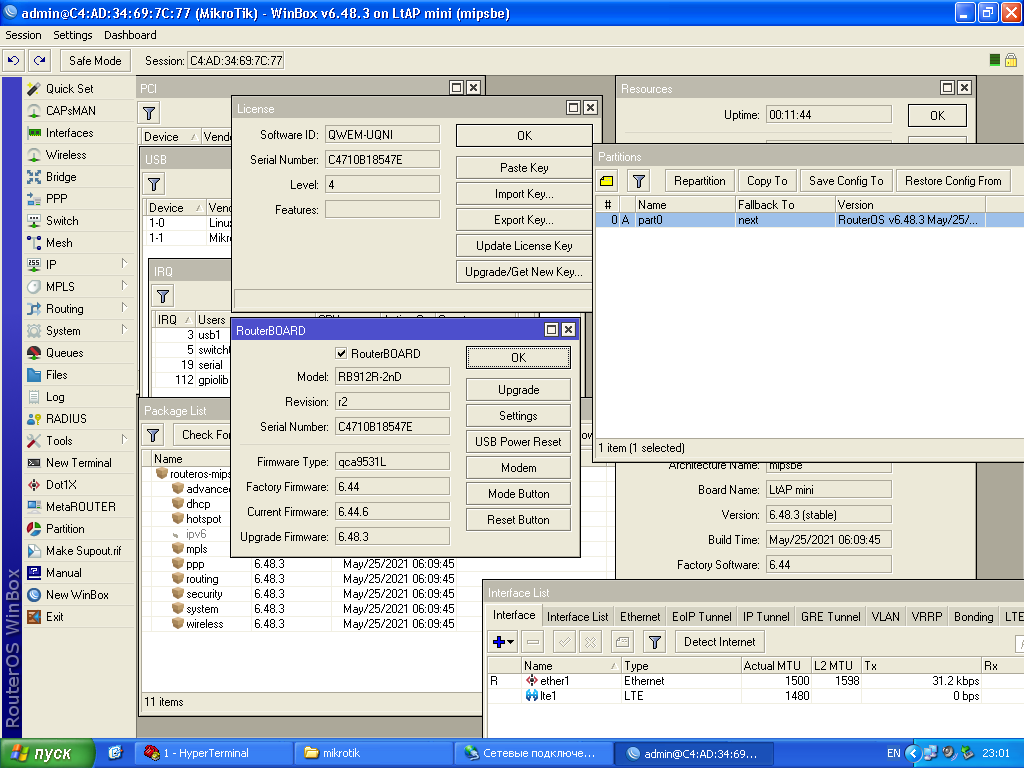Click Paste Key in License window
Viewport: 1024px width, 768px height.
(524, 168)
